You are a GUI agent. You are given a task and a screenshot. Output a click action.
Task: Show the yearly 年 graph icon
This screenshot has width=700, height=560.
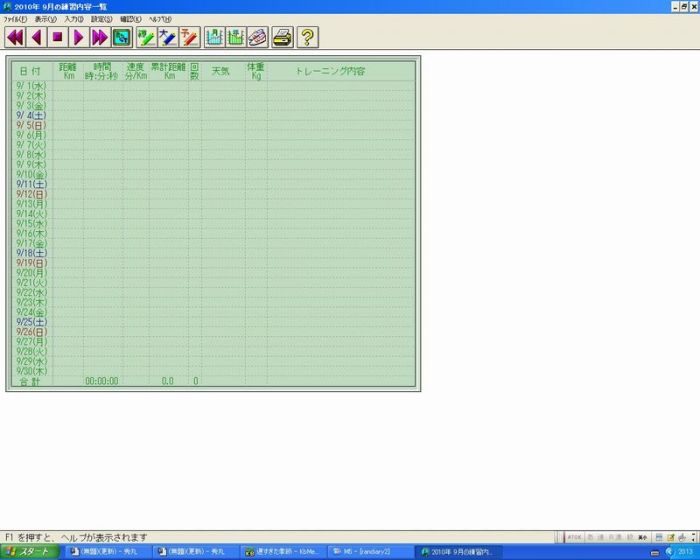[236, 38]
